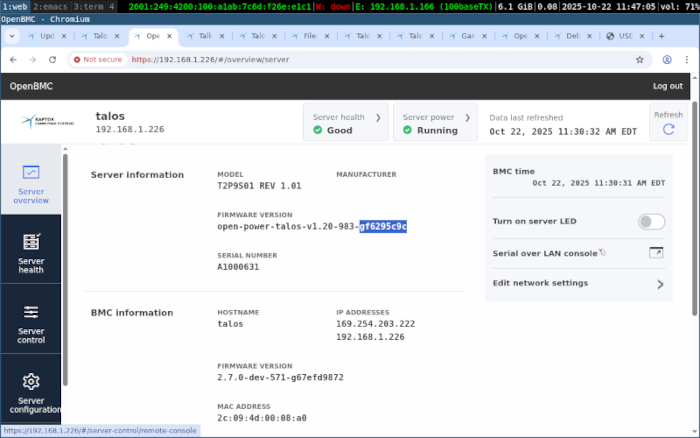The width and height of the screenshot is (700, 438).
Task: Open the Server health sidebar section
Action: (31, 242)
